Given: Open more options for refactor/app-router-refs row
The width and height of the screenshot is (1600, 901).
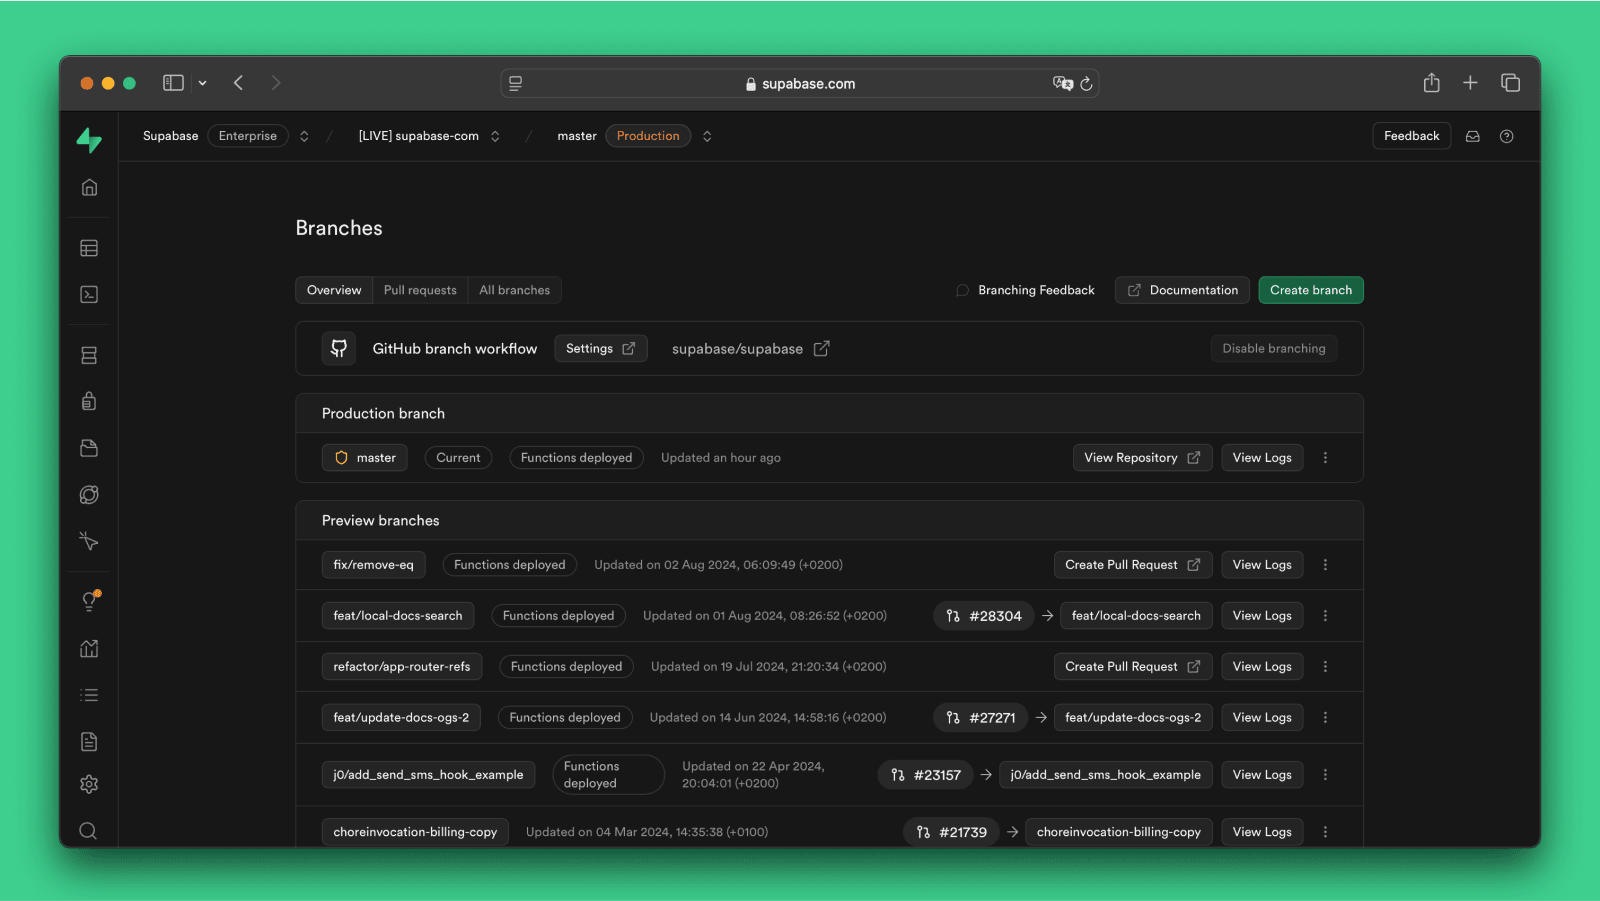Looking at the screenshot, I should pyautogui.click(x=1326, y=667).
